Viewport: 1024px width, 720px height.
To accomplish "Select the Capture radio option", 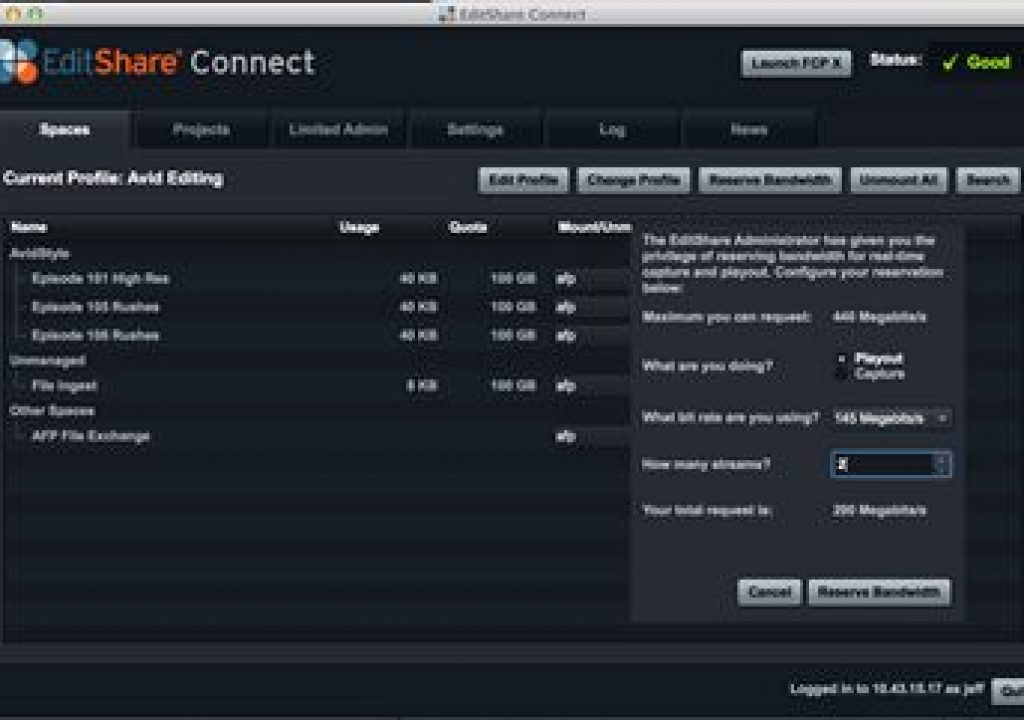I will [x=842, y=374].
